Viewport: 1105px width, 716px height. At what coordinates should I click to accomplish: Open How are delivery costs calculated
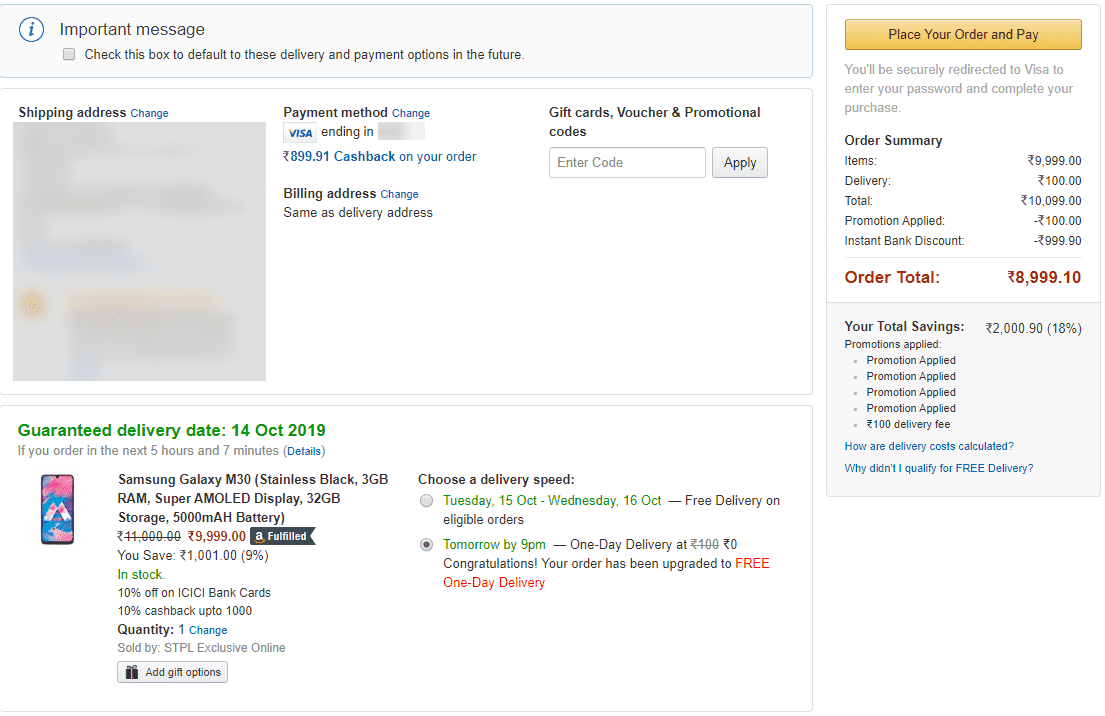[x=928, y=447]
